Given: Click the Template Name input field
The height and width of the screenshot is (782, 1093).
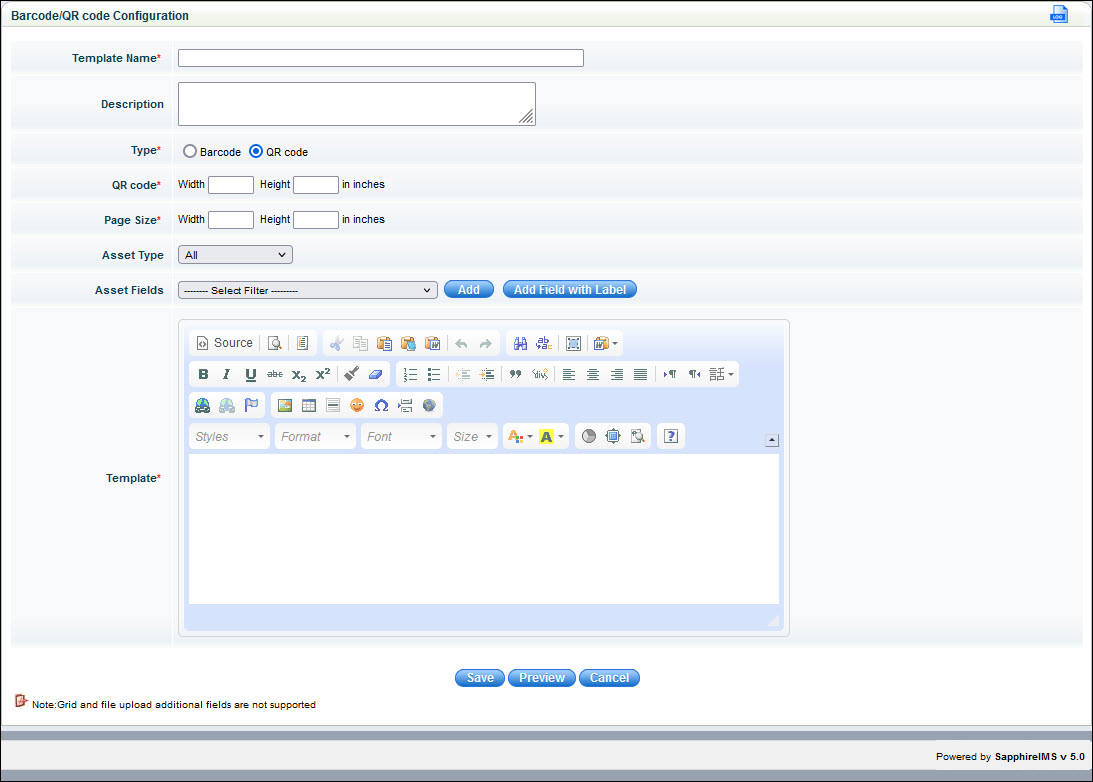Looking at the screenshot, I should [x=380, y=58].
